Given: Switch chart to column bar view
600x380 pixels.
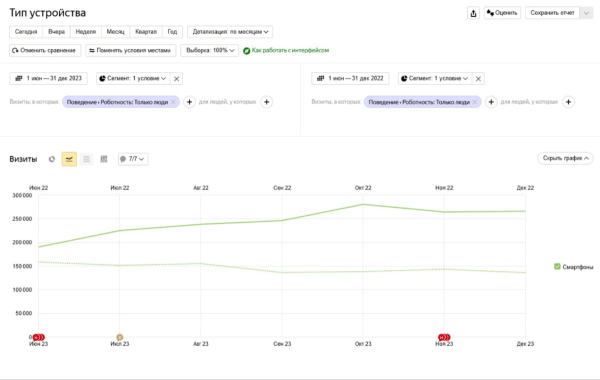Looking at the screenshot, I should click(x=104, y=159).
